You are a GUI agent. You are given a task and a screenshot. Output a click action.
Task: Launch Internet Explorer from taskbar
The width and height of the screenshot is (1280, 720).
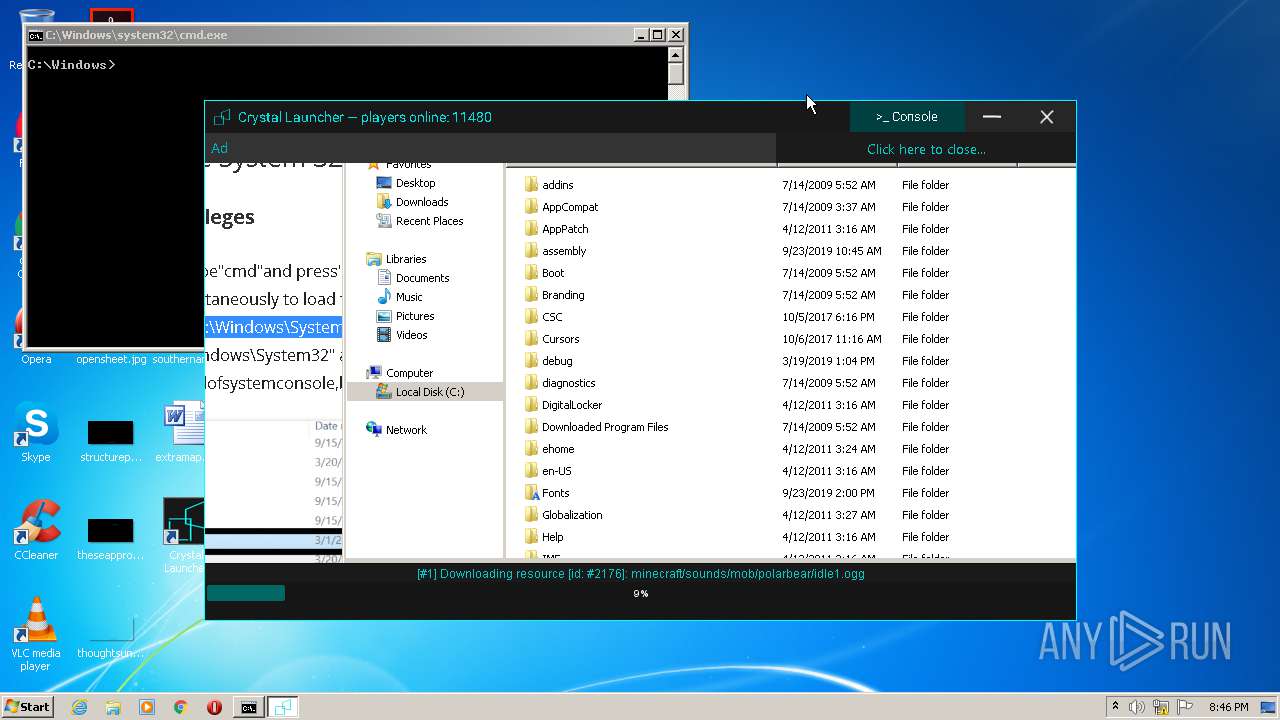(x=79, y=707)
